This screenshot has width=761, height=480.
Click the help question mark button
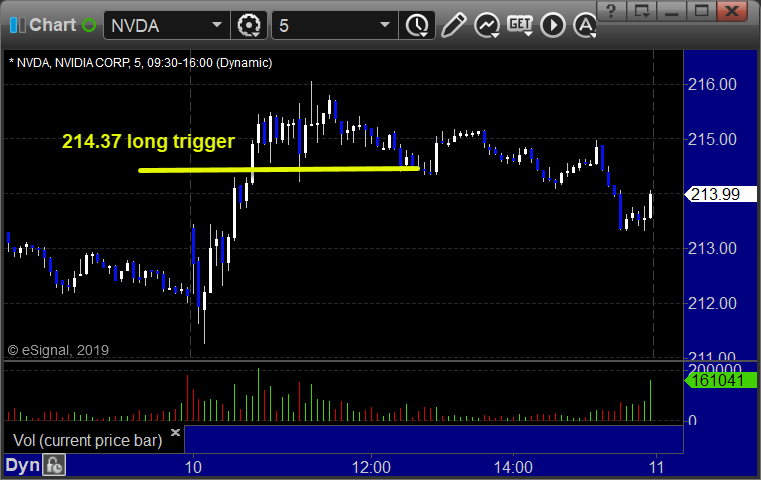pos(612,11)
